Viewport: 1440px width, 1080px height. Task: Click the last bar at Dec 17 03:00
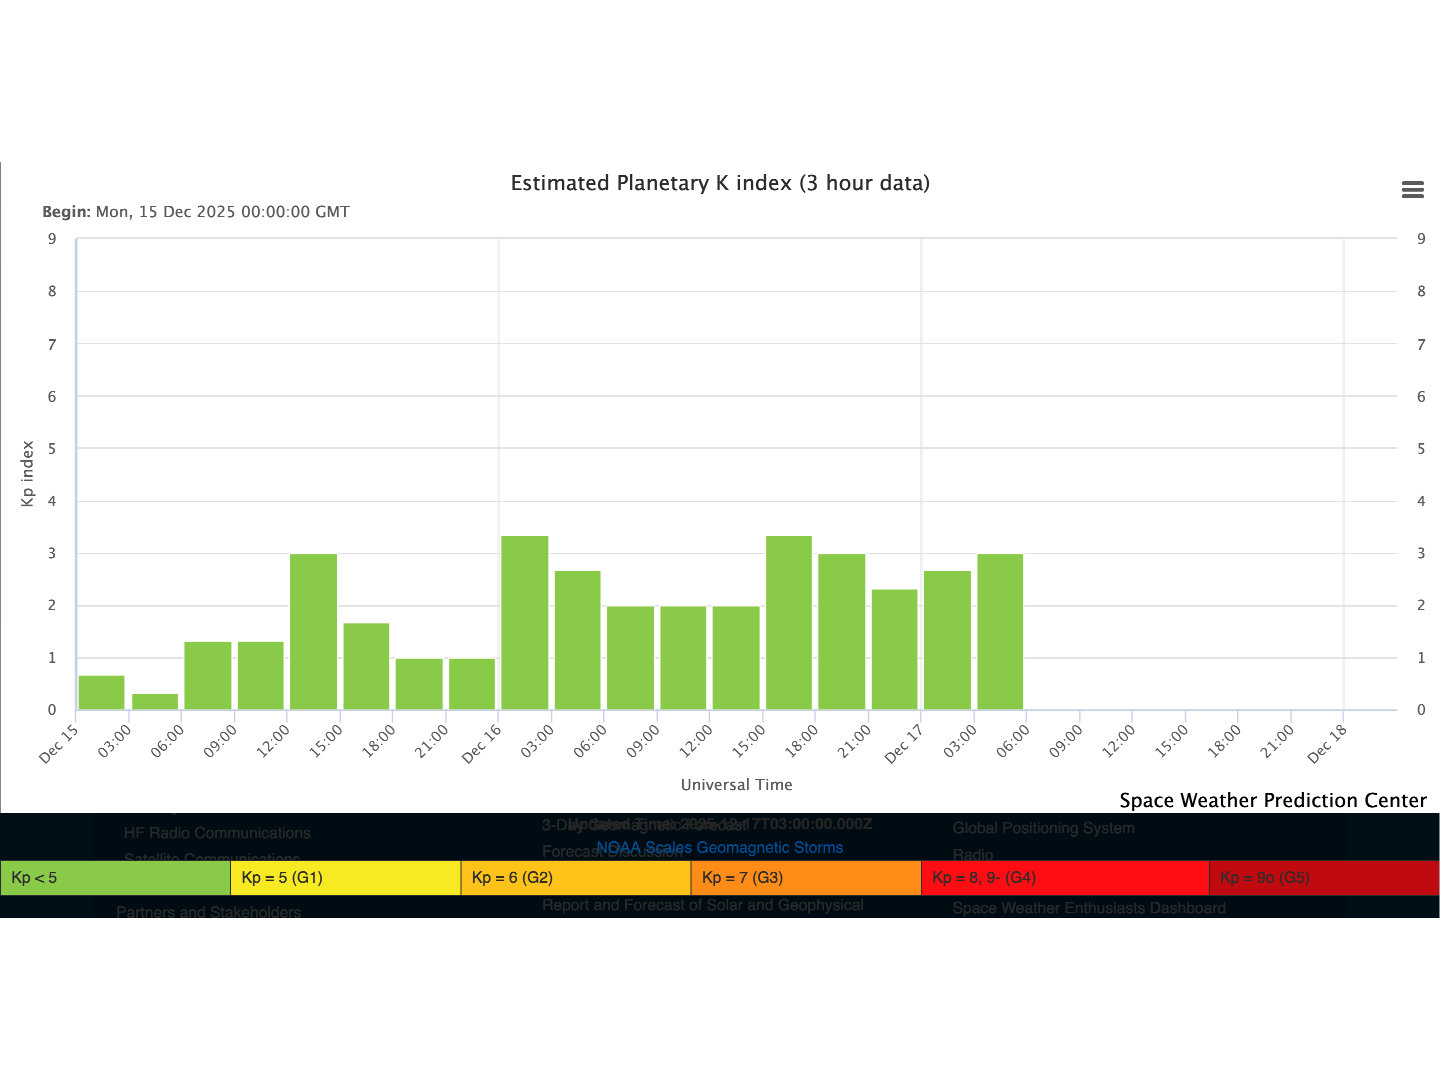pyautogui.click(x=1000, y=632)
